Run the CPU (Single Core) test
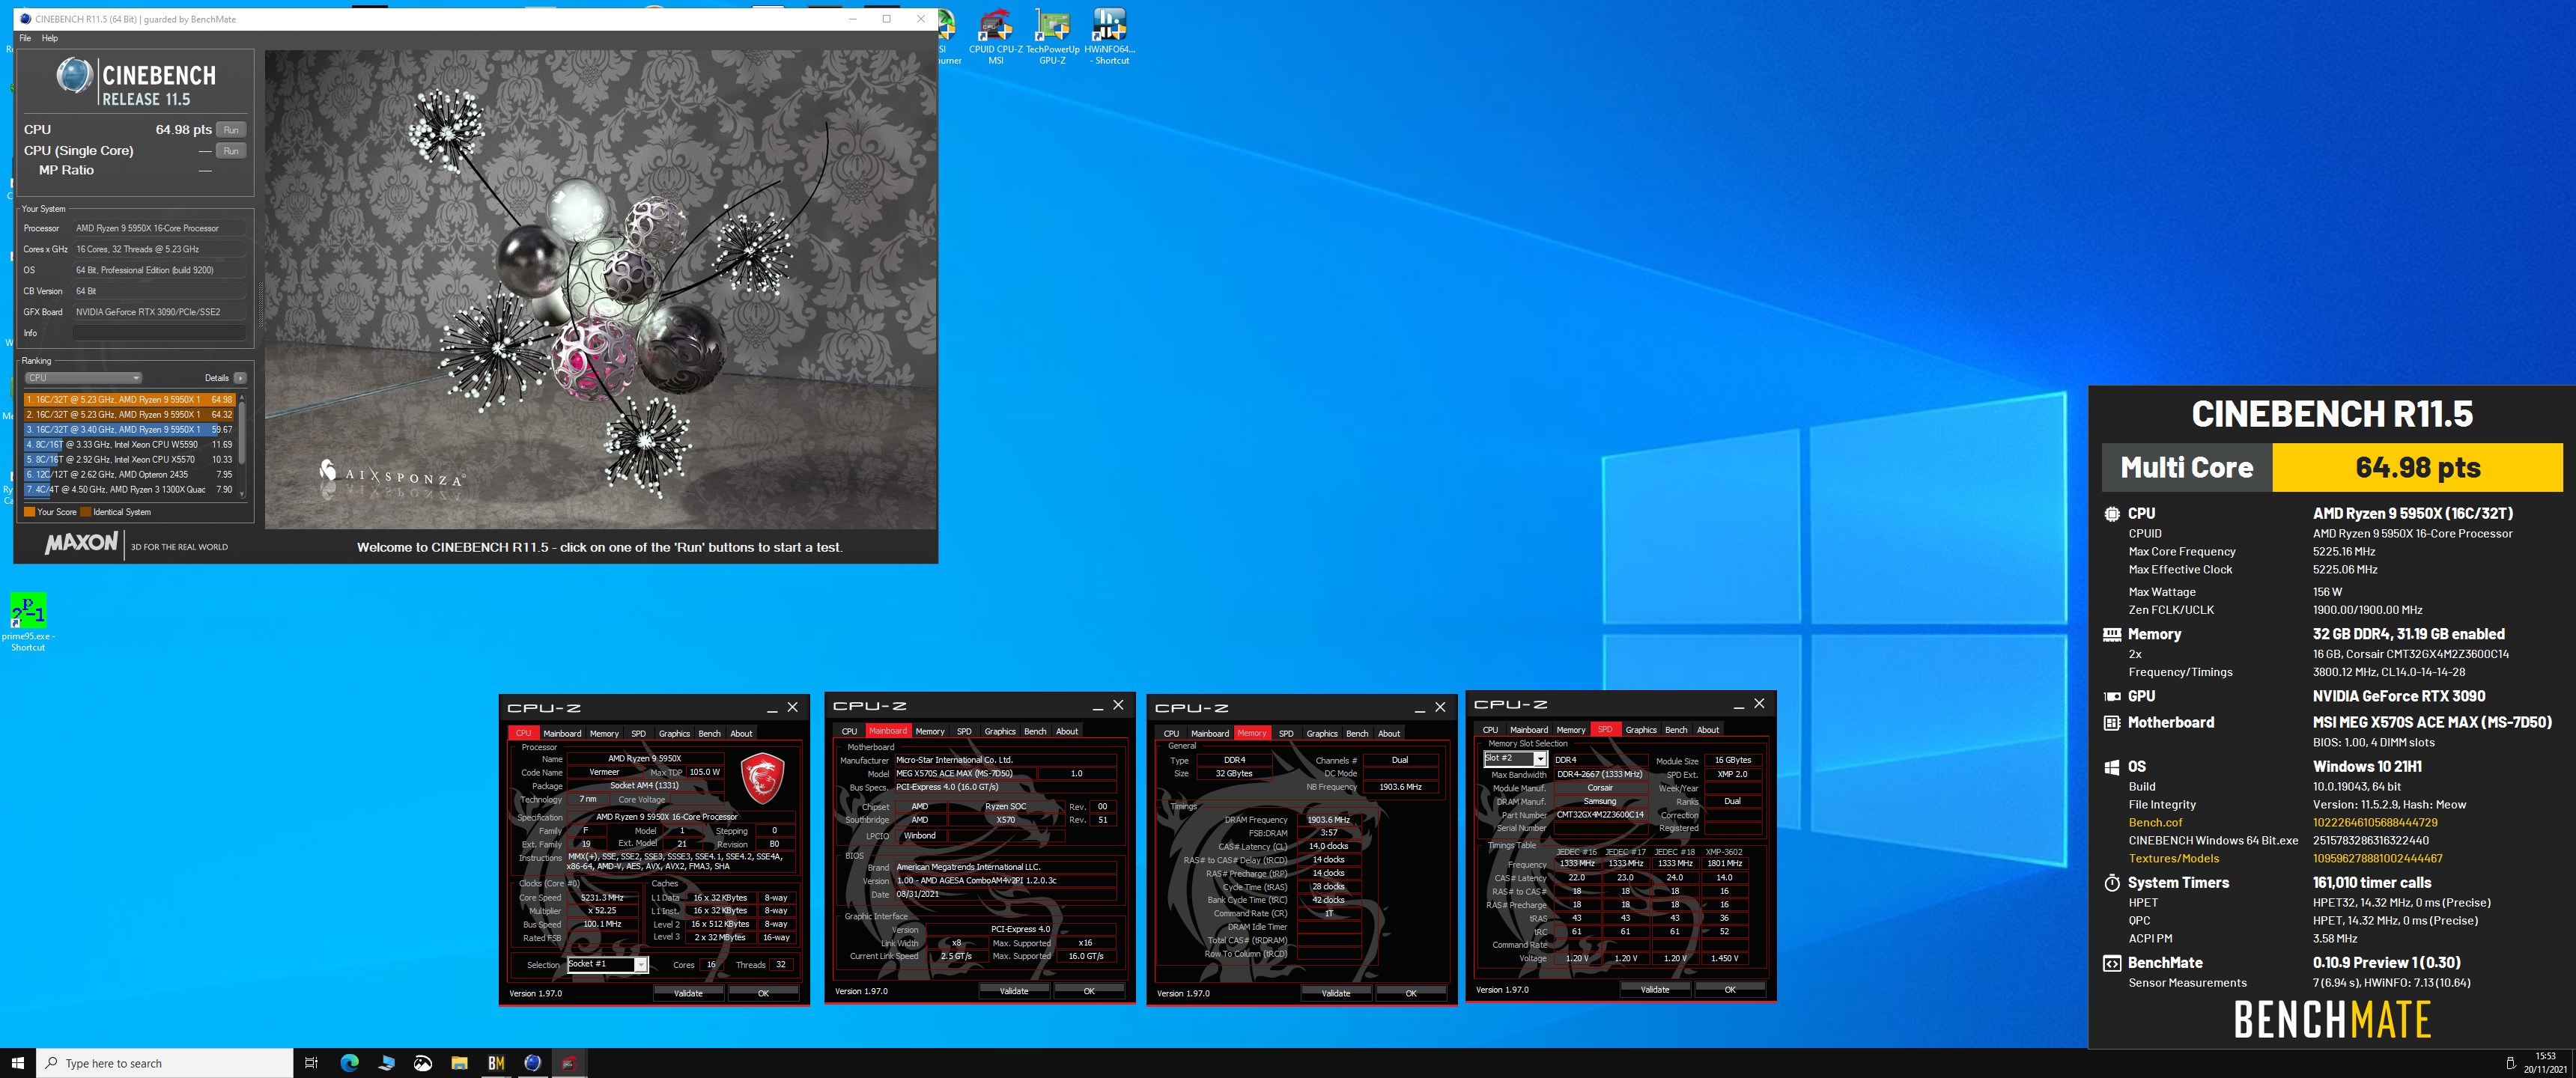The width and height of the screenshot is (2576, 1078). [x=231, y=151]
